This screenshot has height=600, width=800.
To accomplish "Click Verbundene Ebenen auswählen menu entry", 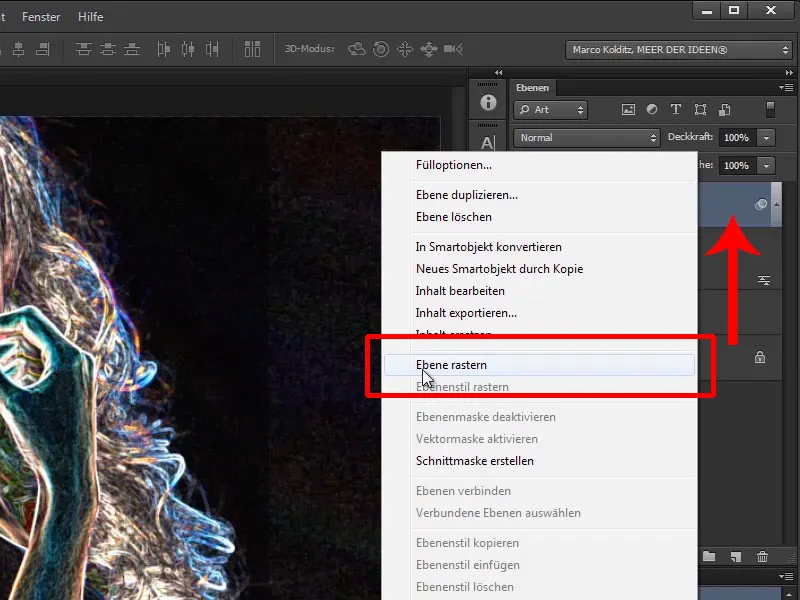I will point(540,513).
